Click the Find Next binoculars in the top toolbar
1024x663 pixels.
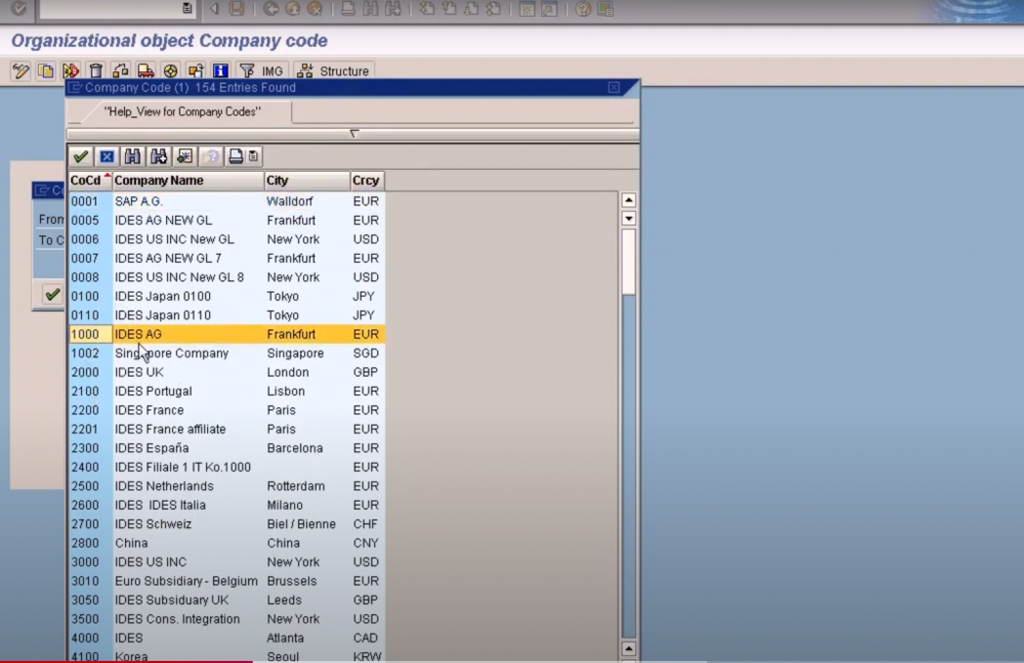point(392,8)
